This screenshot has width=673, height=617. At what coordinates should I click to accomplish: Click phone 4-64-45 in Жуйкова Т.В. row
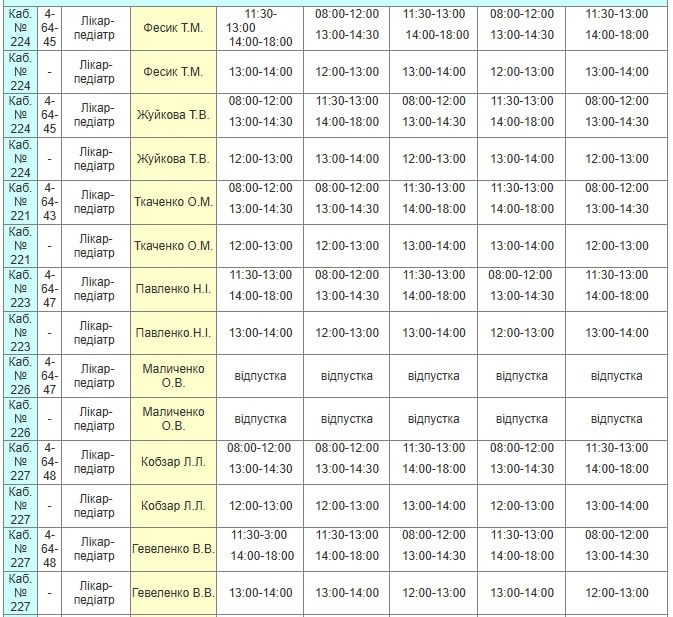(x=50, y=114)
